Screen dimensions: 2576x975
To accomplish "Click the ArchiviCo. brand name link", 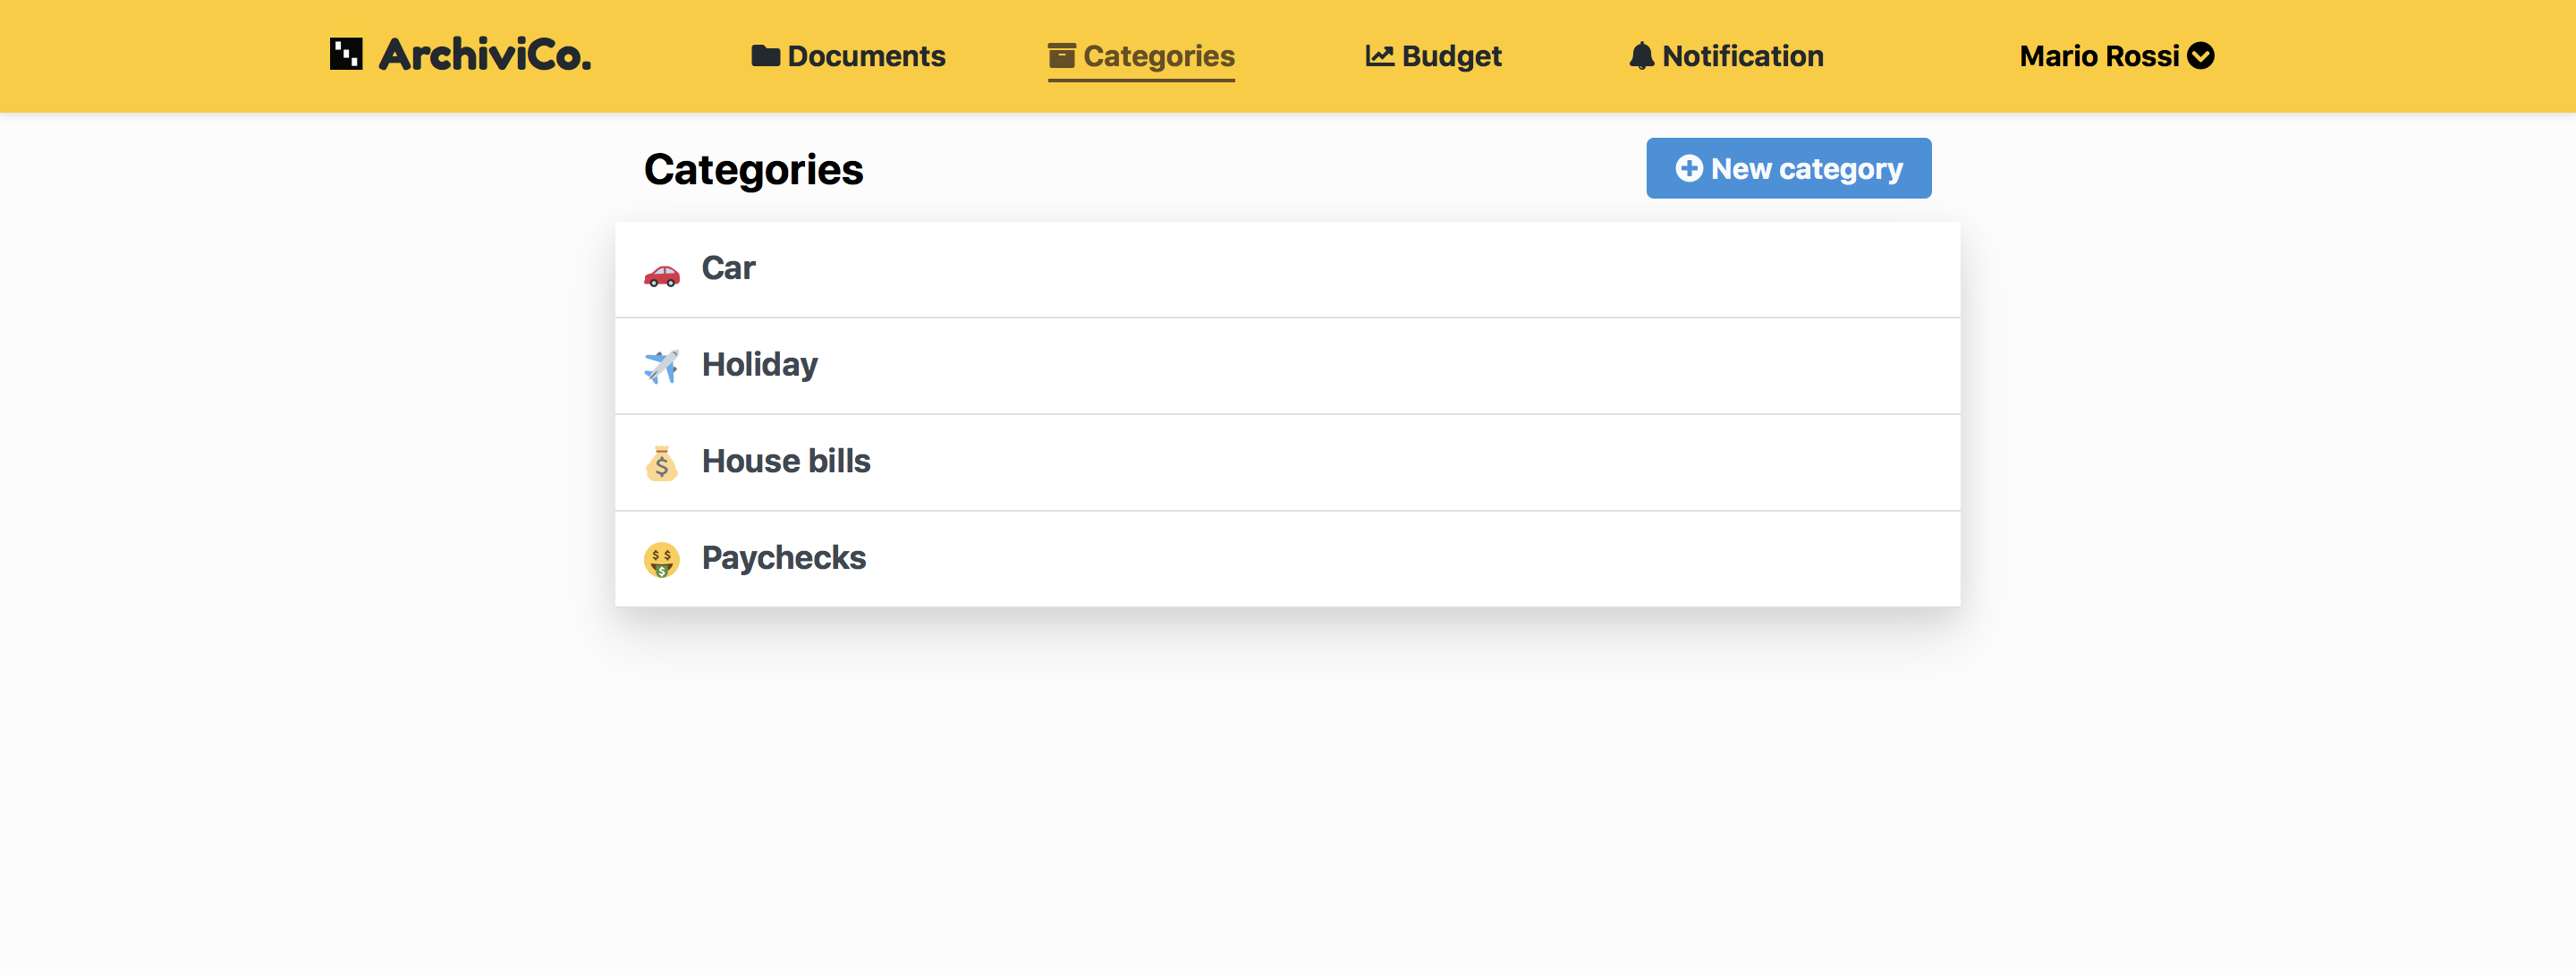I will point(485,55).
